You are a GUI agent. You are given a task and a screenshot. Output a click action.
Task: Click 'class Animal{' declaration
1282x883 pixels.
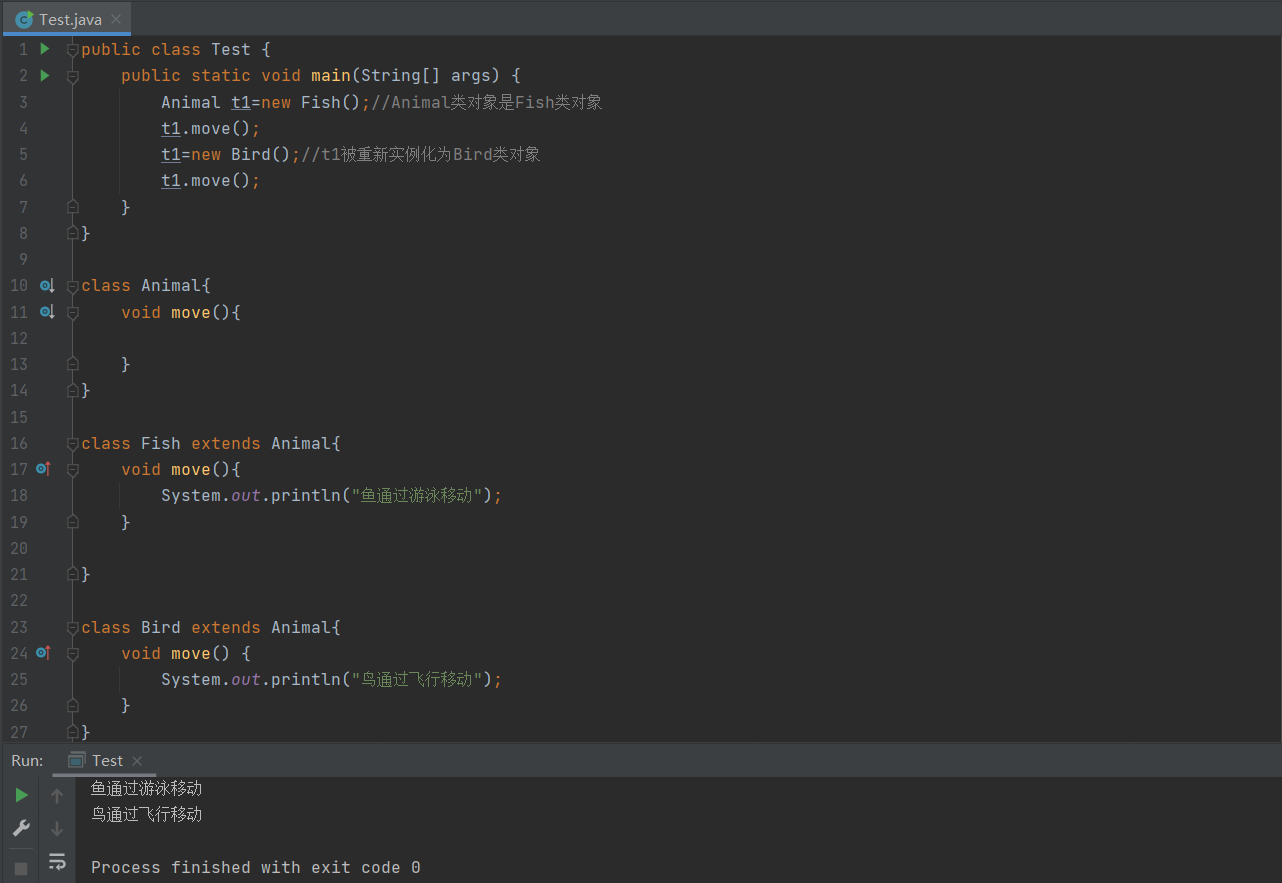tap(146, 286)
